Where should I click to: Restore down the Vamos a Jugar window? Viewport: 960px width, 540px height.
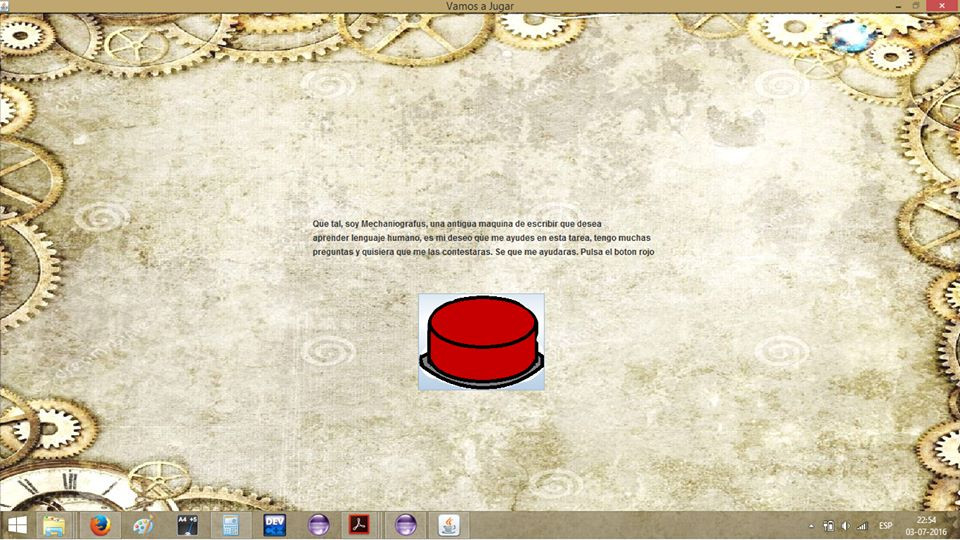coord(917,6)
